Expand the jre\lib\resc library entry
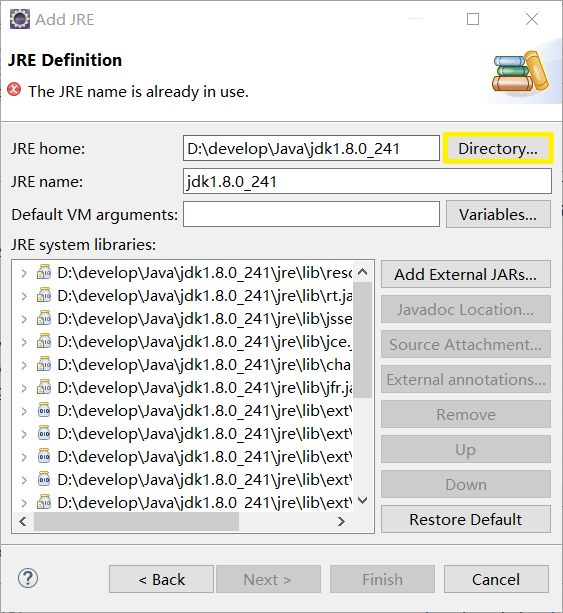563x613 pixels. coord(24,273)
